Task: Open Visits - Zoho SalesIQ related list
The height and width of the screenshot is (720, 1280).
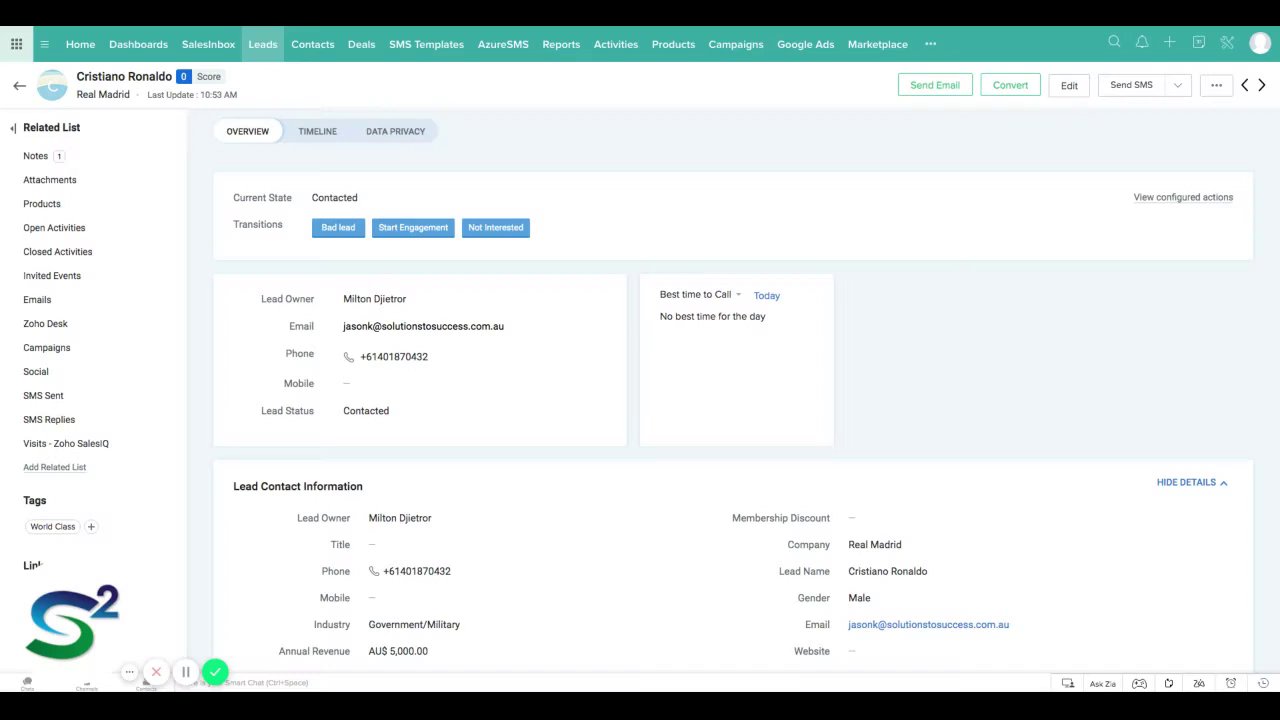Action: coord(66,444)
